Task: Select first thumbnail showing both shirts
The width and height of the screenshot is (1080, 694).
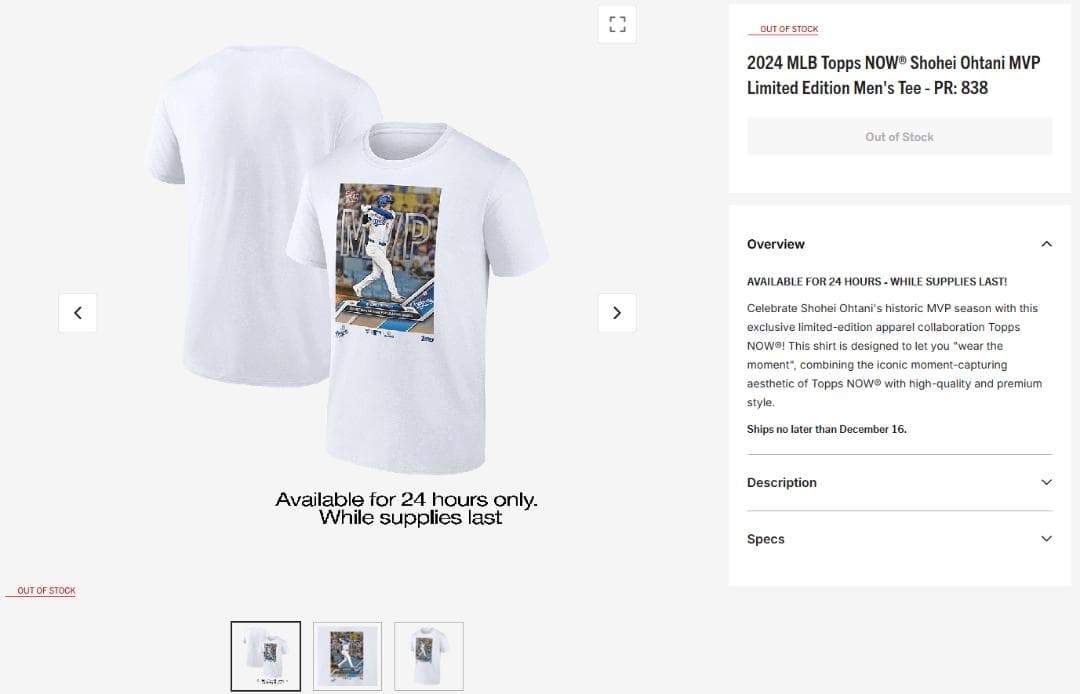Action: point(266,656)
